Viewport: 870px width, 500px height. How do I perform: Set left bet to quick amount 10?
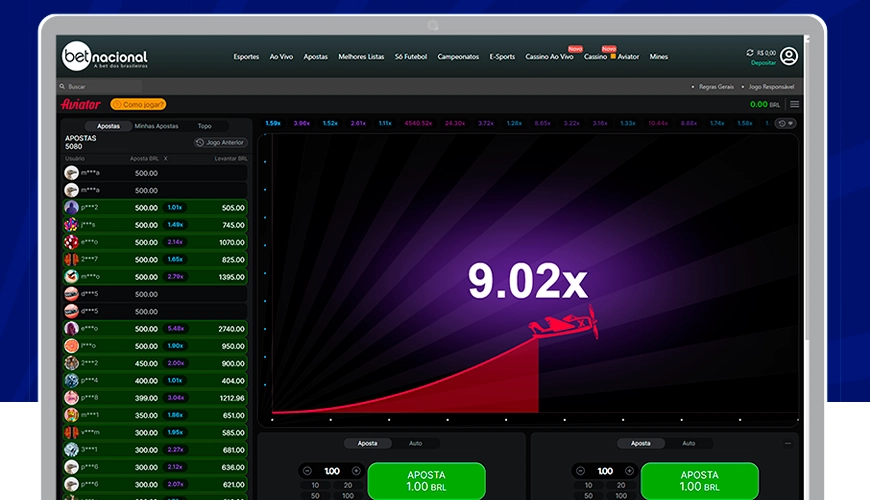pos(315,485)
